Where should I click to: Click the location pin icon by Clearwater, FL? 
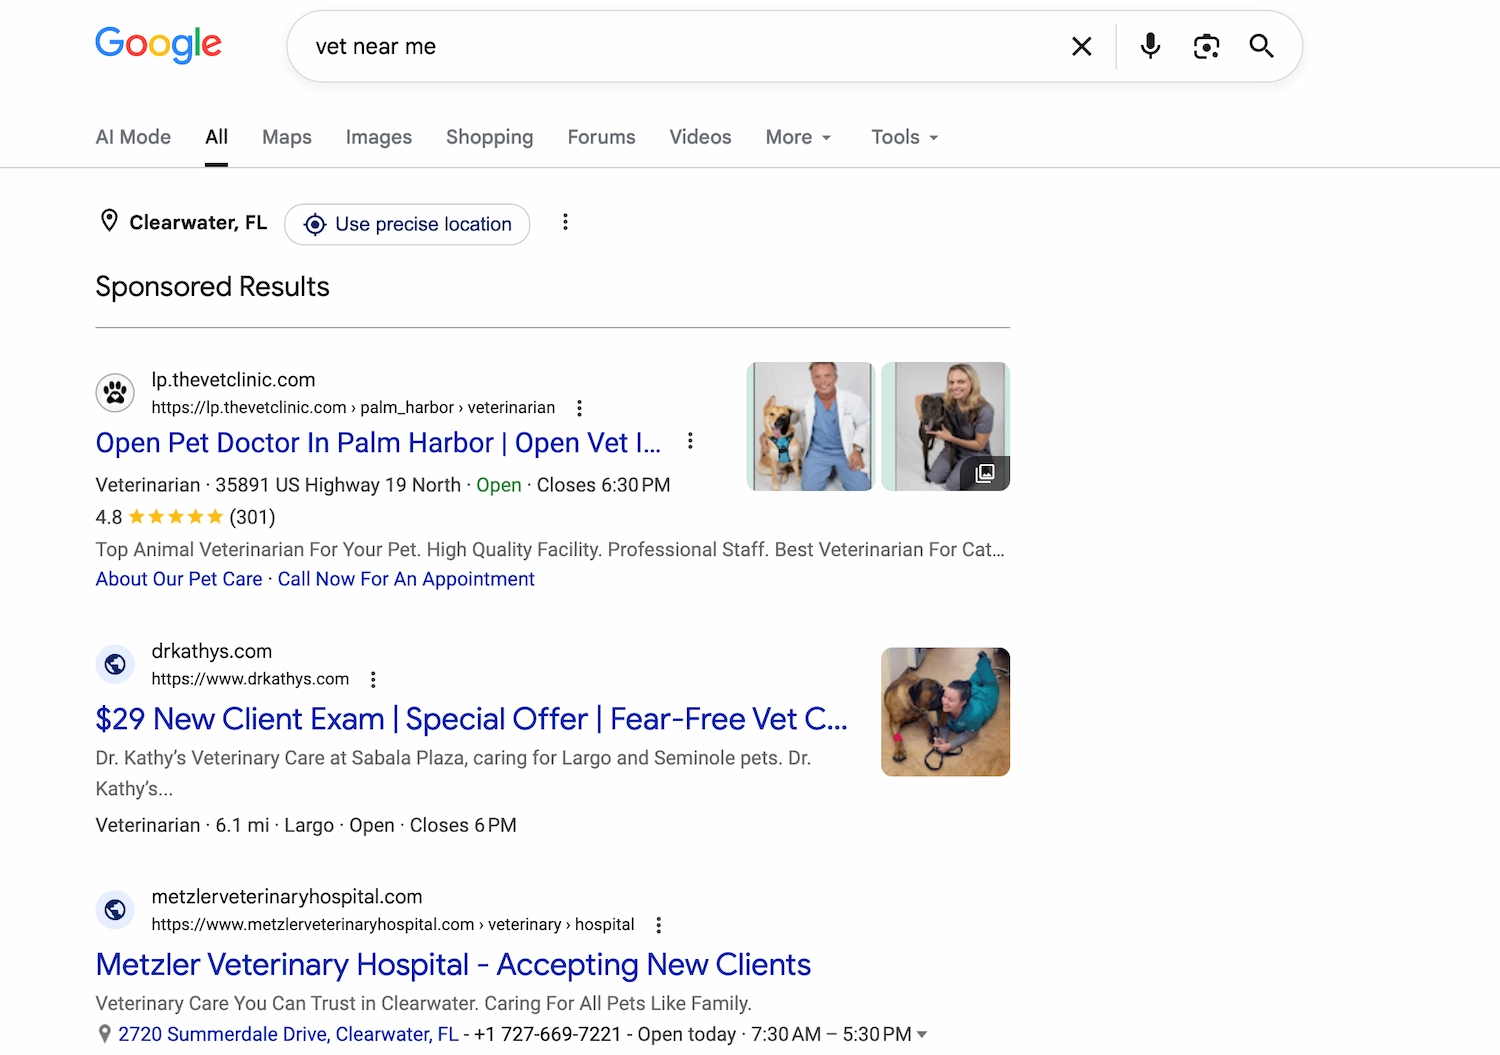(x=109, y=221)
